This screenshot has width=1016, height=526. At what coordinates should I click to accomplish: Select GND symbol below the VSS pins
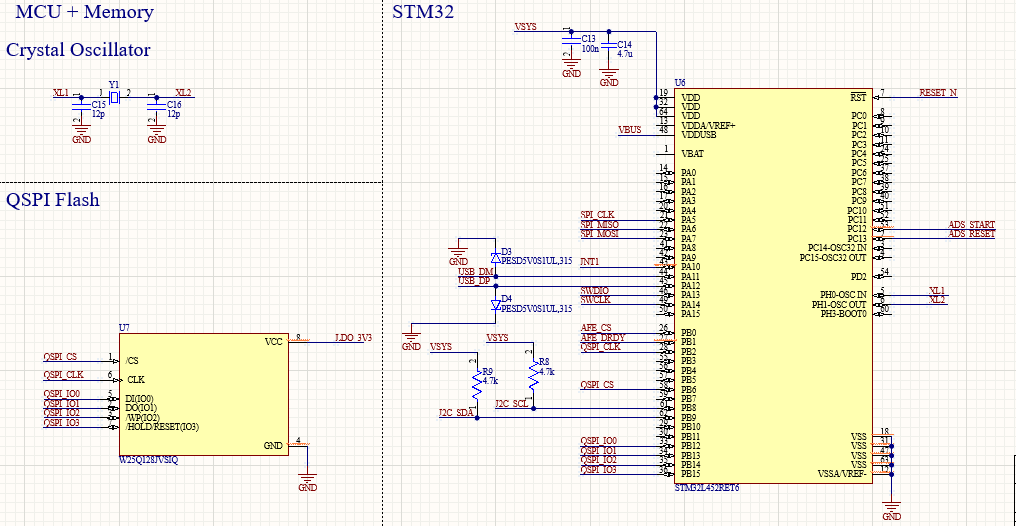point(892,510)
